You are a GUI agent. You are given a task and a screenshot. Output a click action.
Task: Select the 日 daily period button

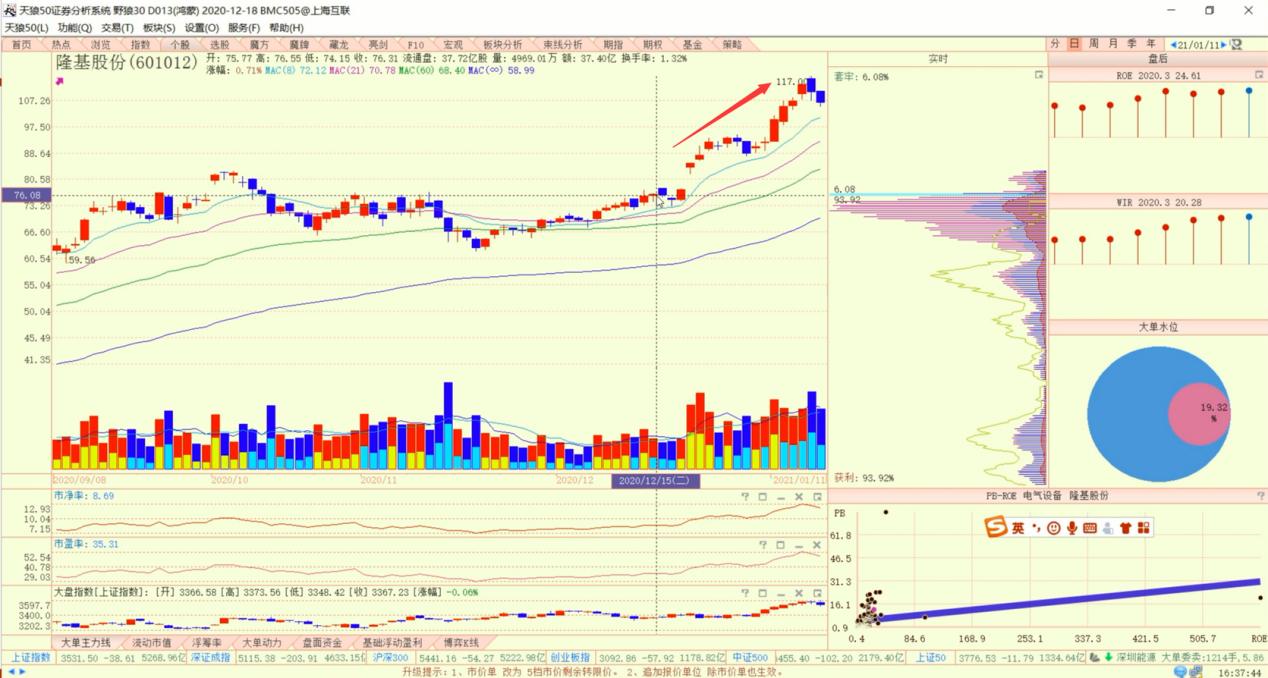[1074, 44]
